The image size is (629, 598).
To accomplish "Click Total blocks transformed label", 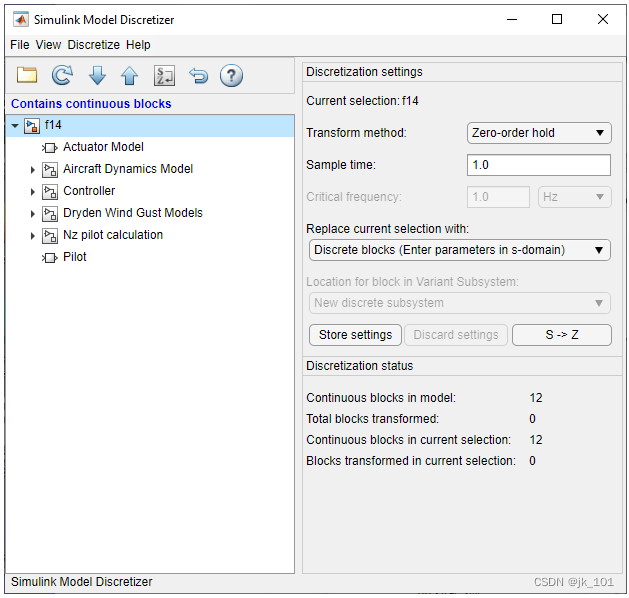I will [x=373, y=419].
